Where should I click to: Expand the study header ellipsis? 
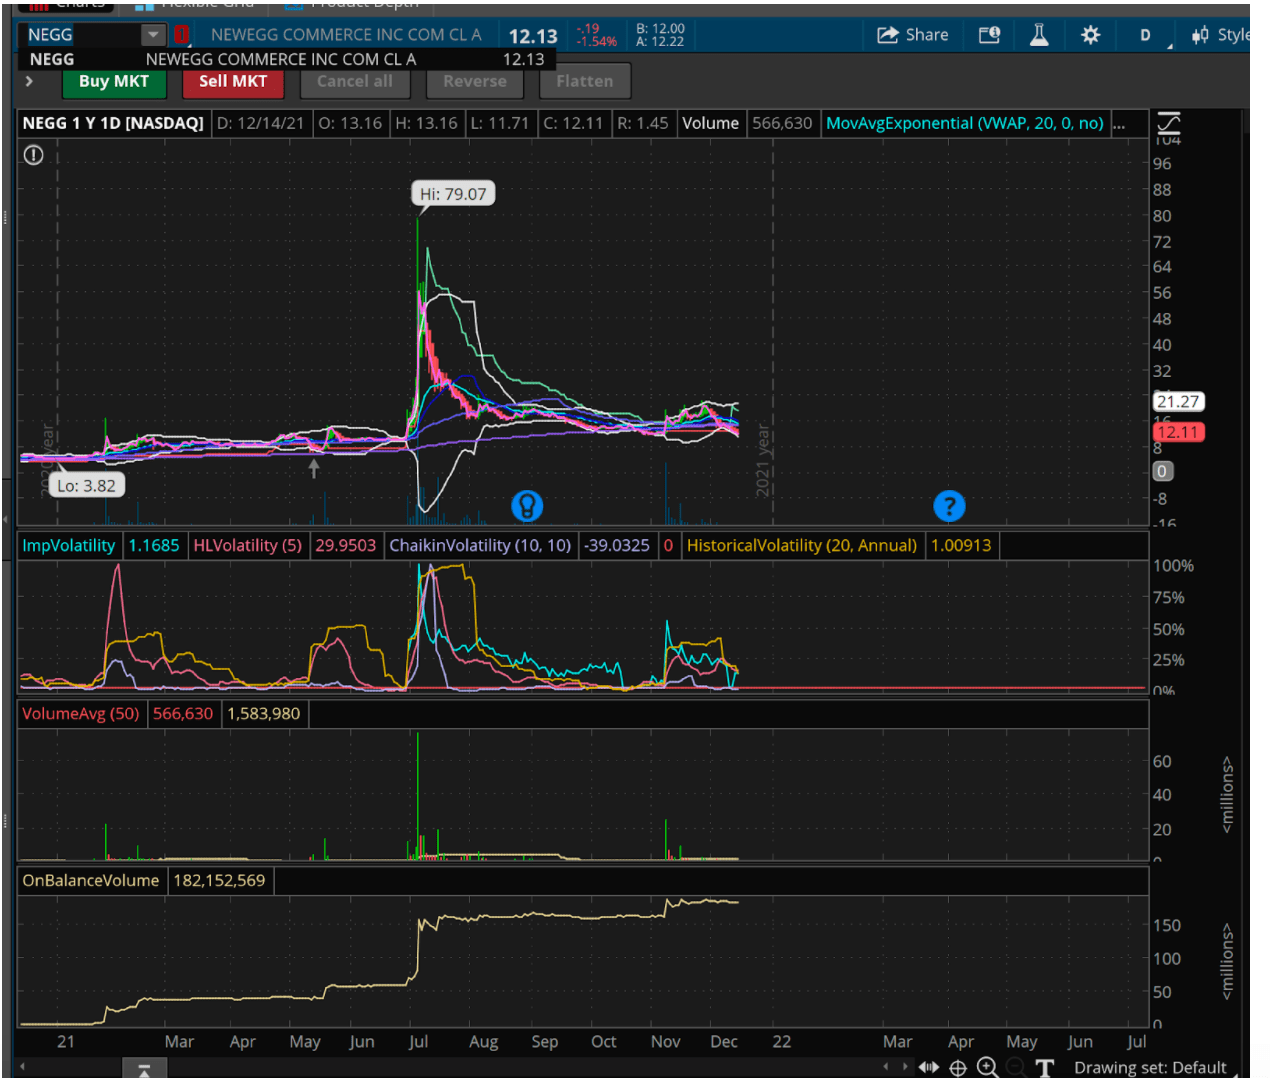point(1119,123)
